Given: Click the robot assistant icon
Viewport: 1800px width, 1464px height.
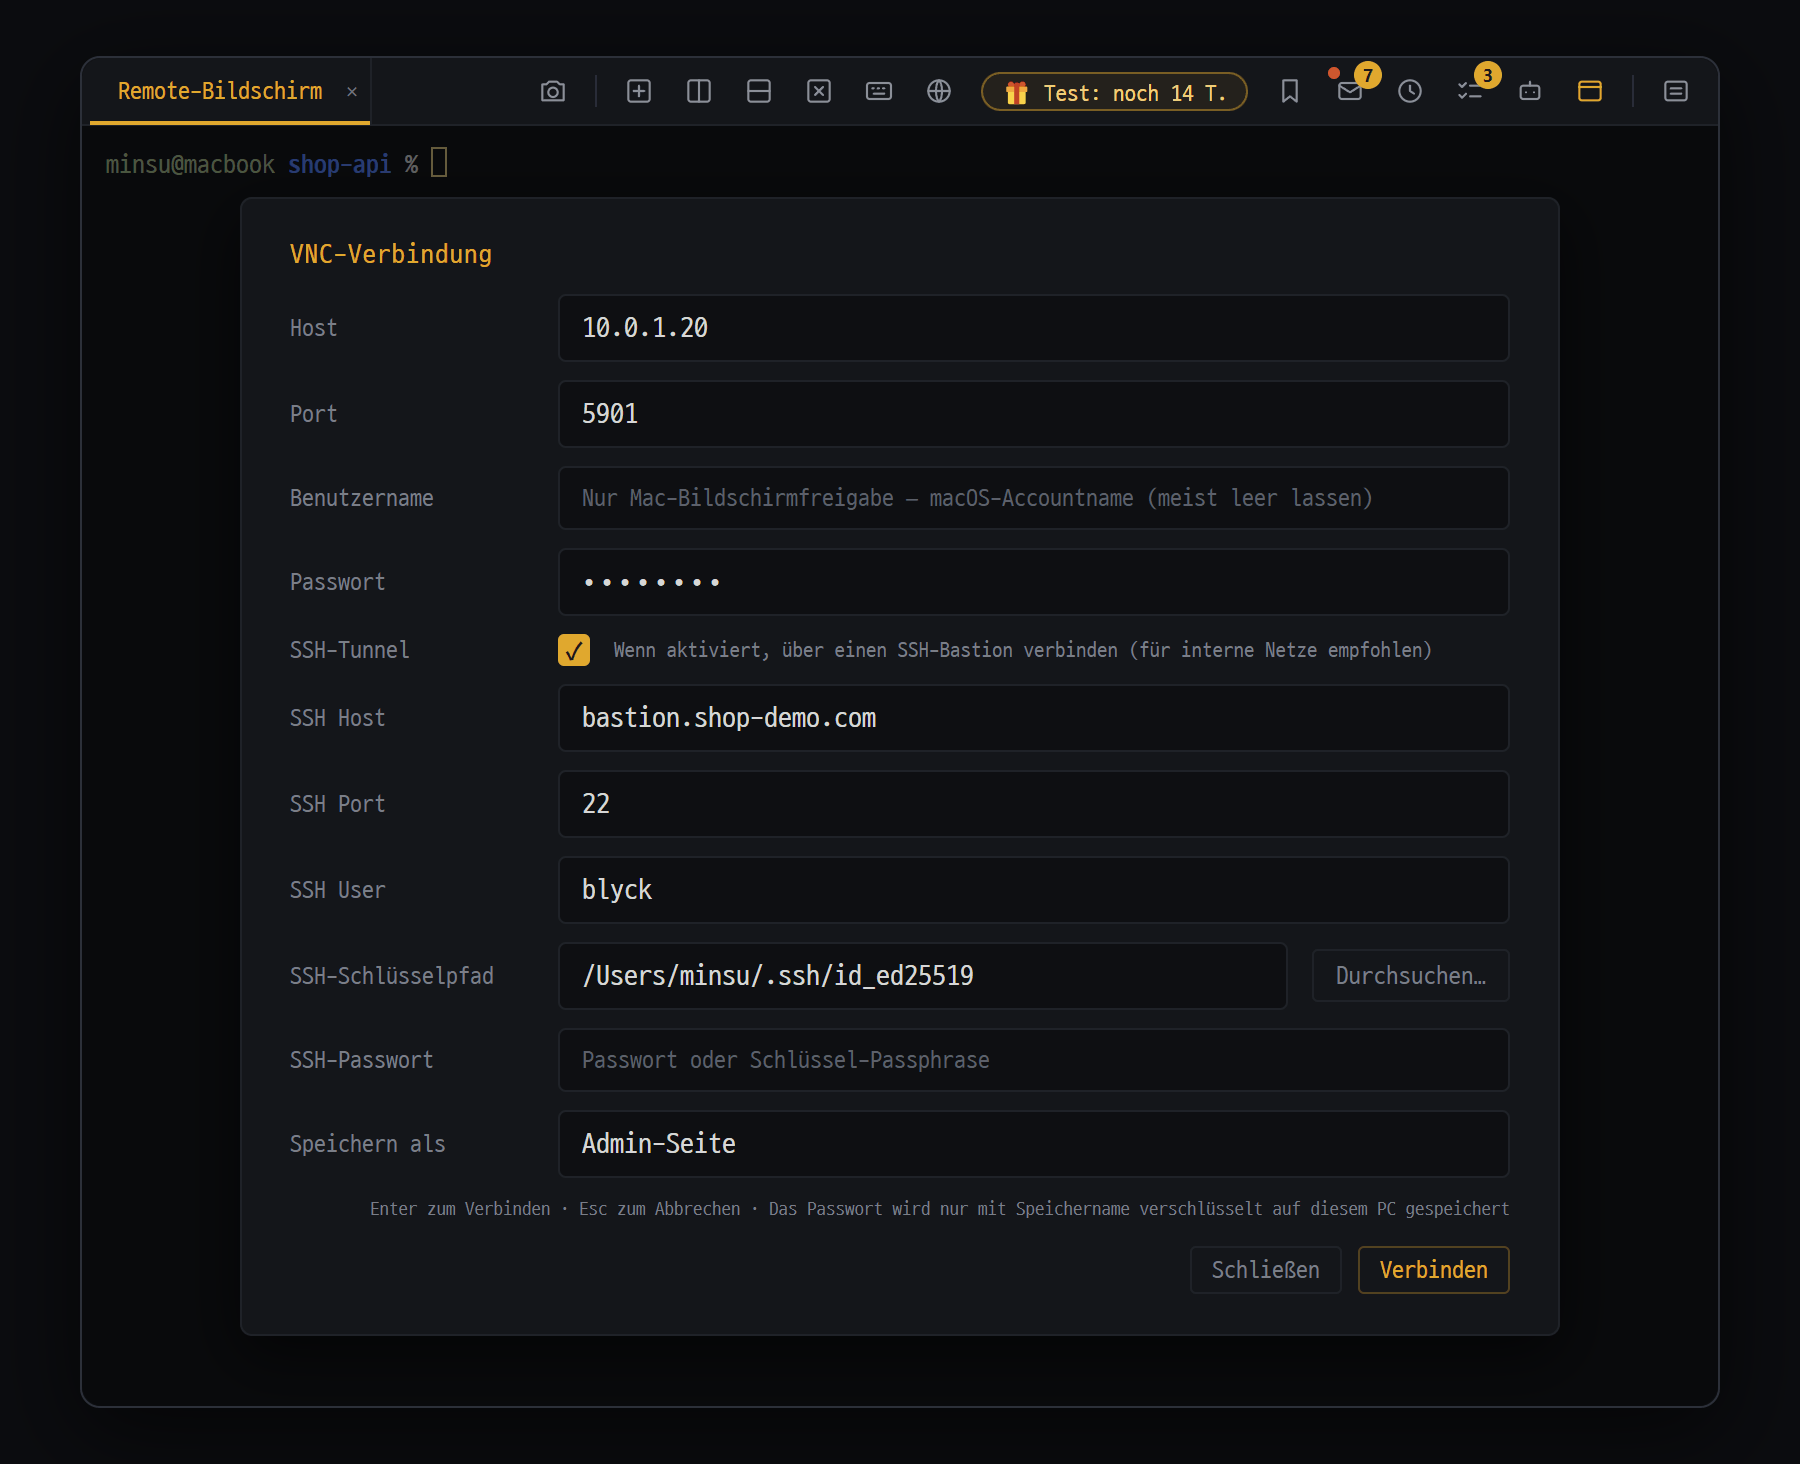Looking at the screenshot, I should [x=1530, y=92].
